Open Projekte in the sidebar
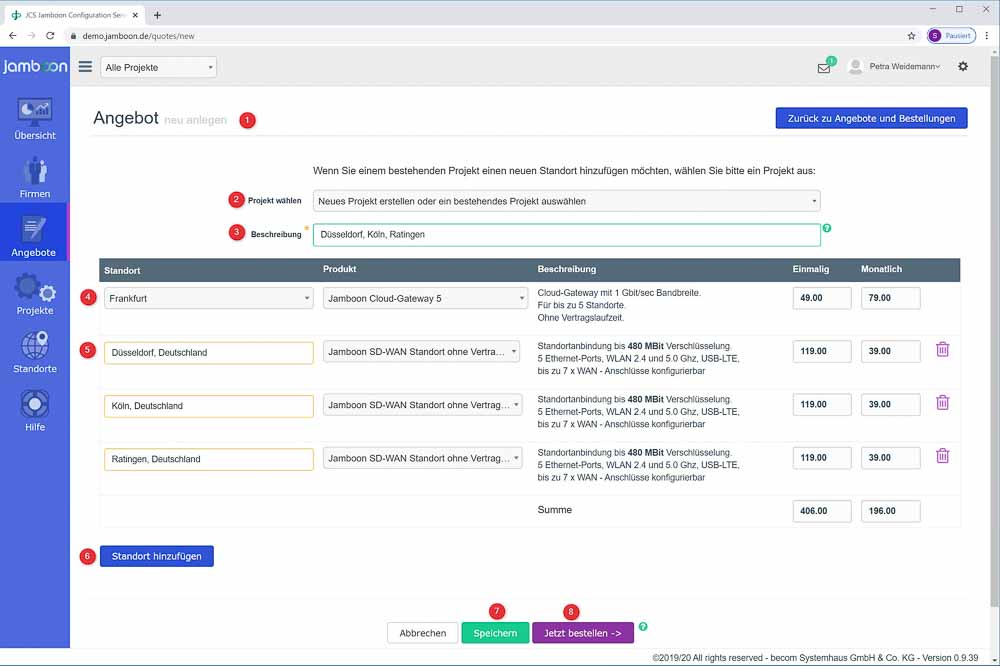The image size is (1000, 666). point(34,294)
